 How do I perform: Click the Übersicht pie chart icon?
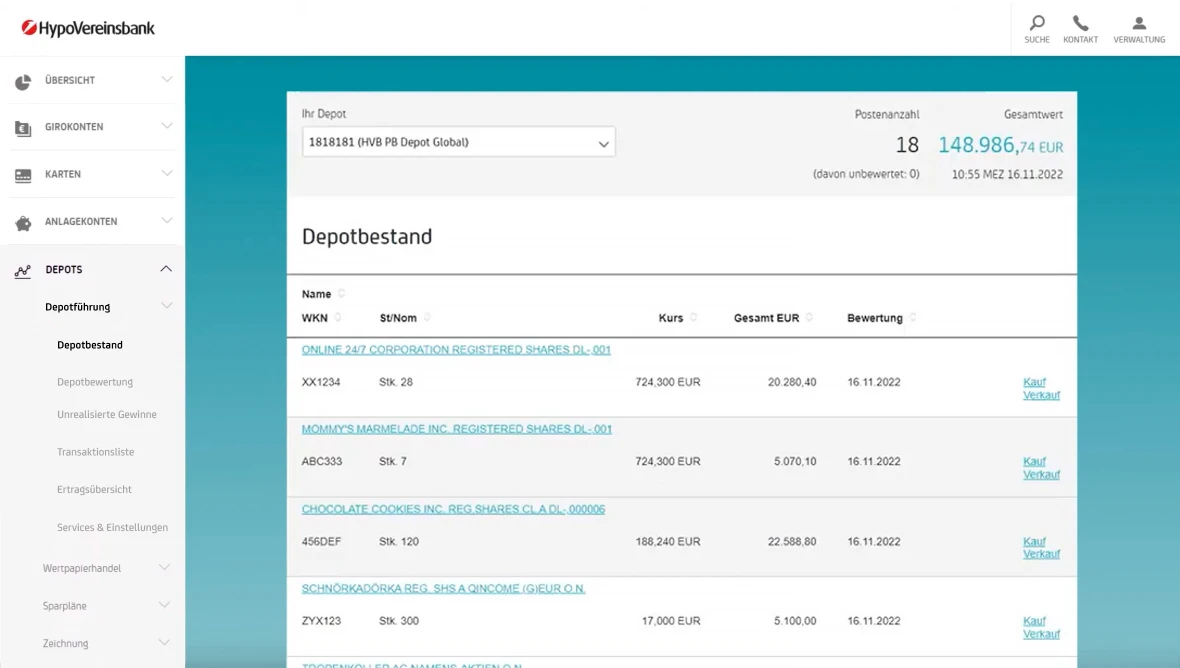tap(23, 81)
